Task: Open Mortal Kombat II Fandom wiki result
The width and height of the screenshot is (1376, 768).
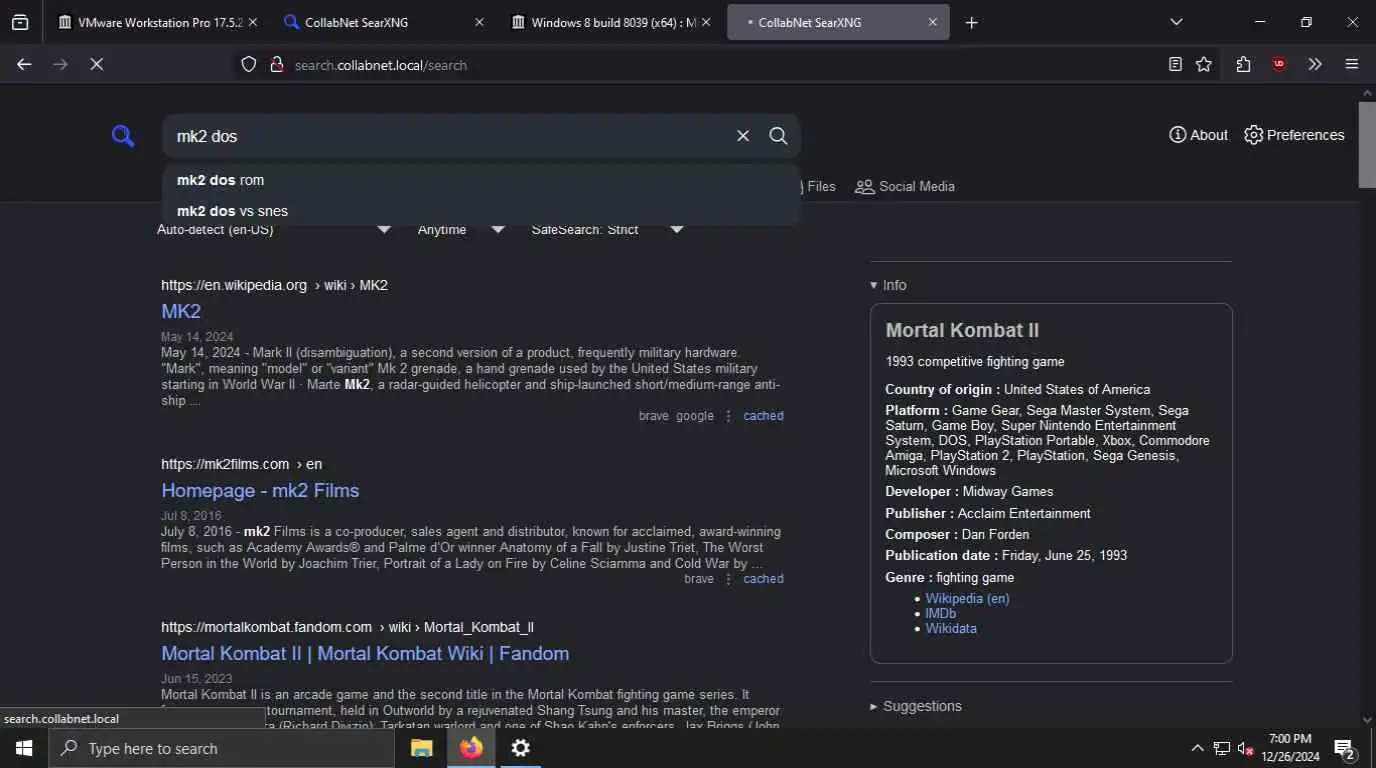Action: [x=365, y=653]
